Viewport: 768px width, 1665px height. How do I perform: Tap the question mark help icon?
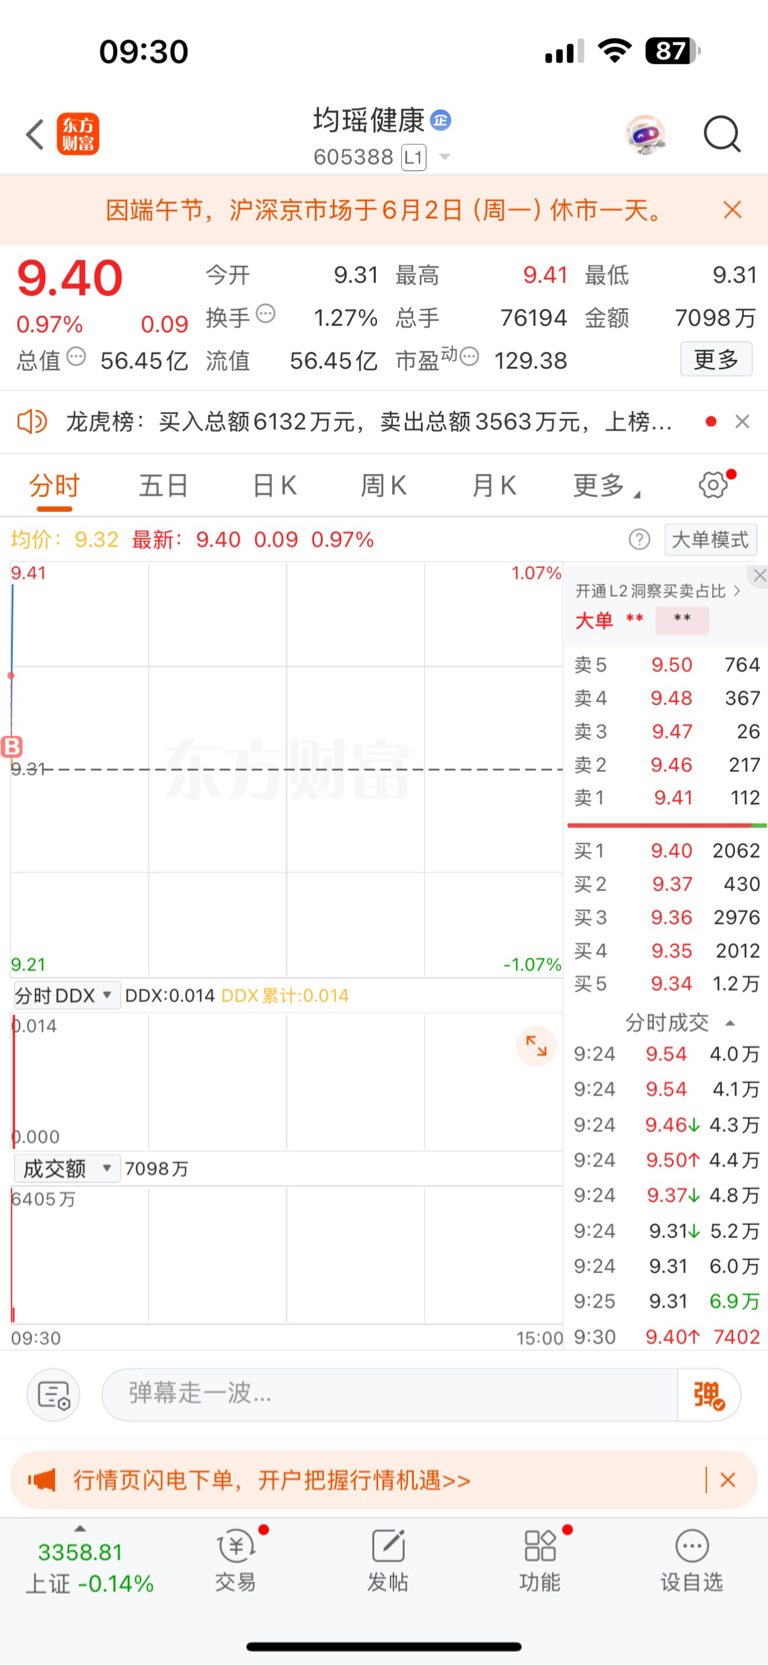coord(640,540)
